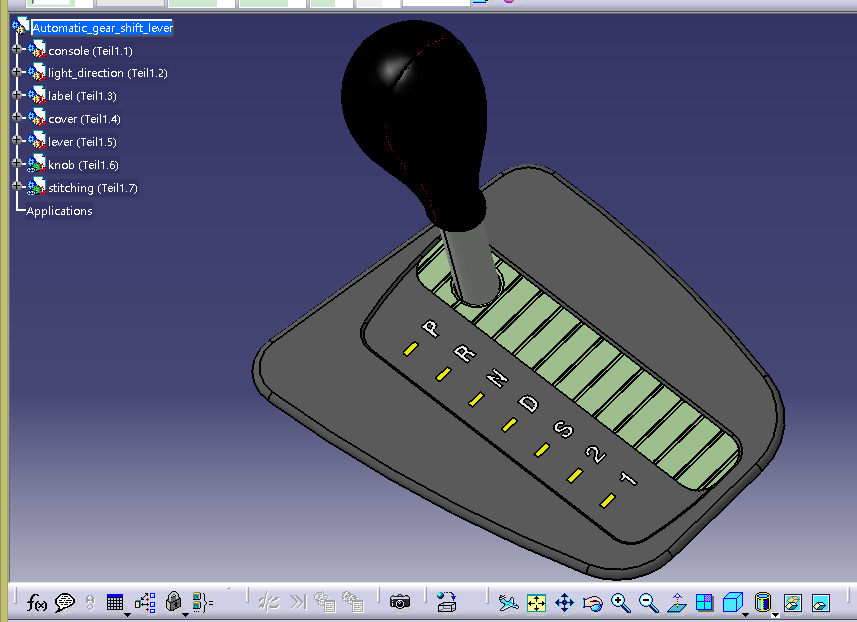Select knob (Teil1.6) in the tree
Image resolution: width=857 pixels, height=622 pixels.
click(83, 165)
